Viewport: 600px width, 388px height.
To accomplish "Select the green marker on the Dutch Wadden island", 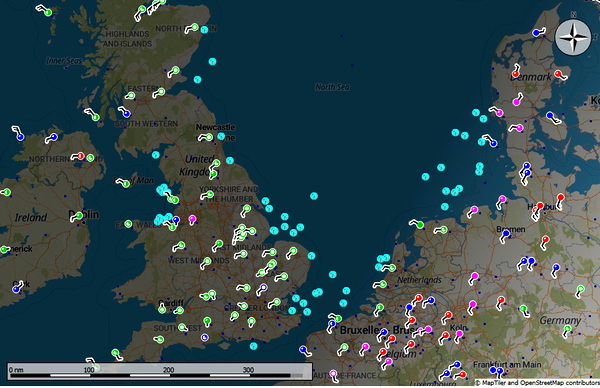I will [420, 225].
